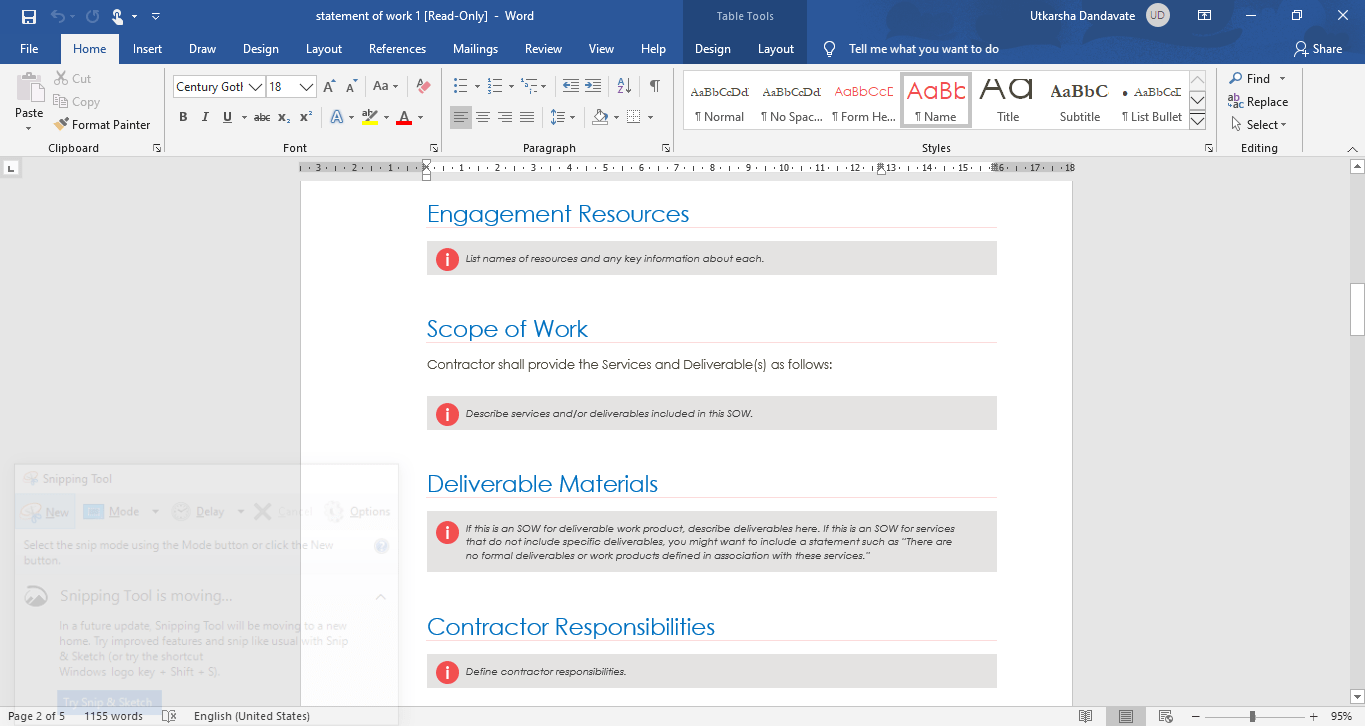This screenshot has width=1365, height=726.
Task: Expand the Styles gallery more arrow
Action: pyautogui.click(x=1197, y=121)
